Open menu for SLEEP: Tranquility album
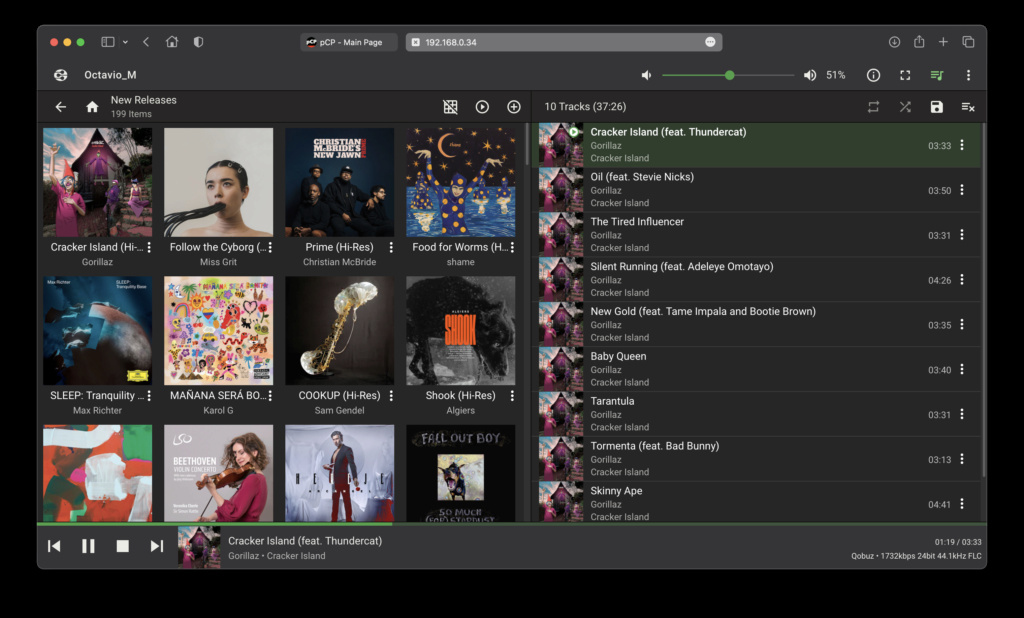This screenshot has height=618, width=1024. click(x=149, y=395)
